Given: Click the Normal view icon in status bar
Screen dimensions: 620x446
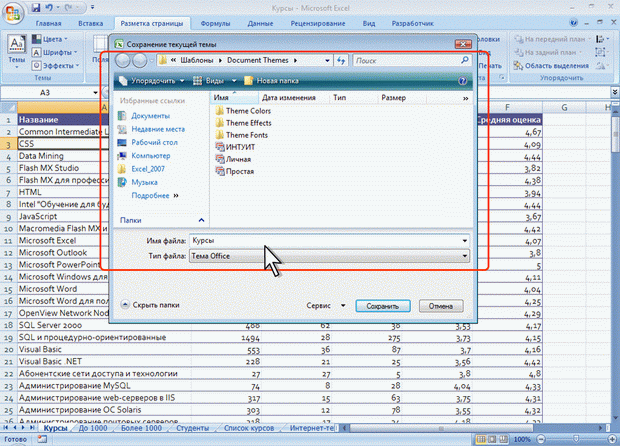Looking at the screenshot, I should tap(481, 439).
